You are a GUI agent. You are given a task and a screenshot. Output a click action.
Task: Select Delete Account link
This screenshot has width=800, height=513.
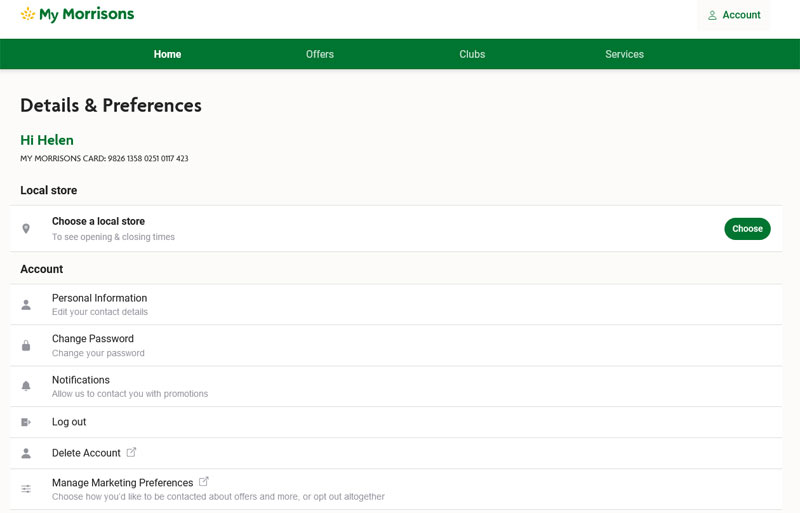(396, 453)
